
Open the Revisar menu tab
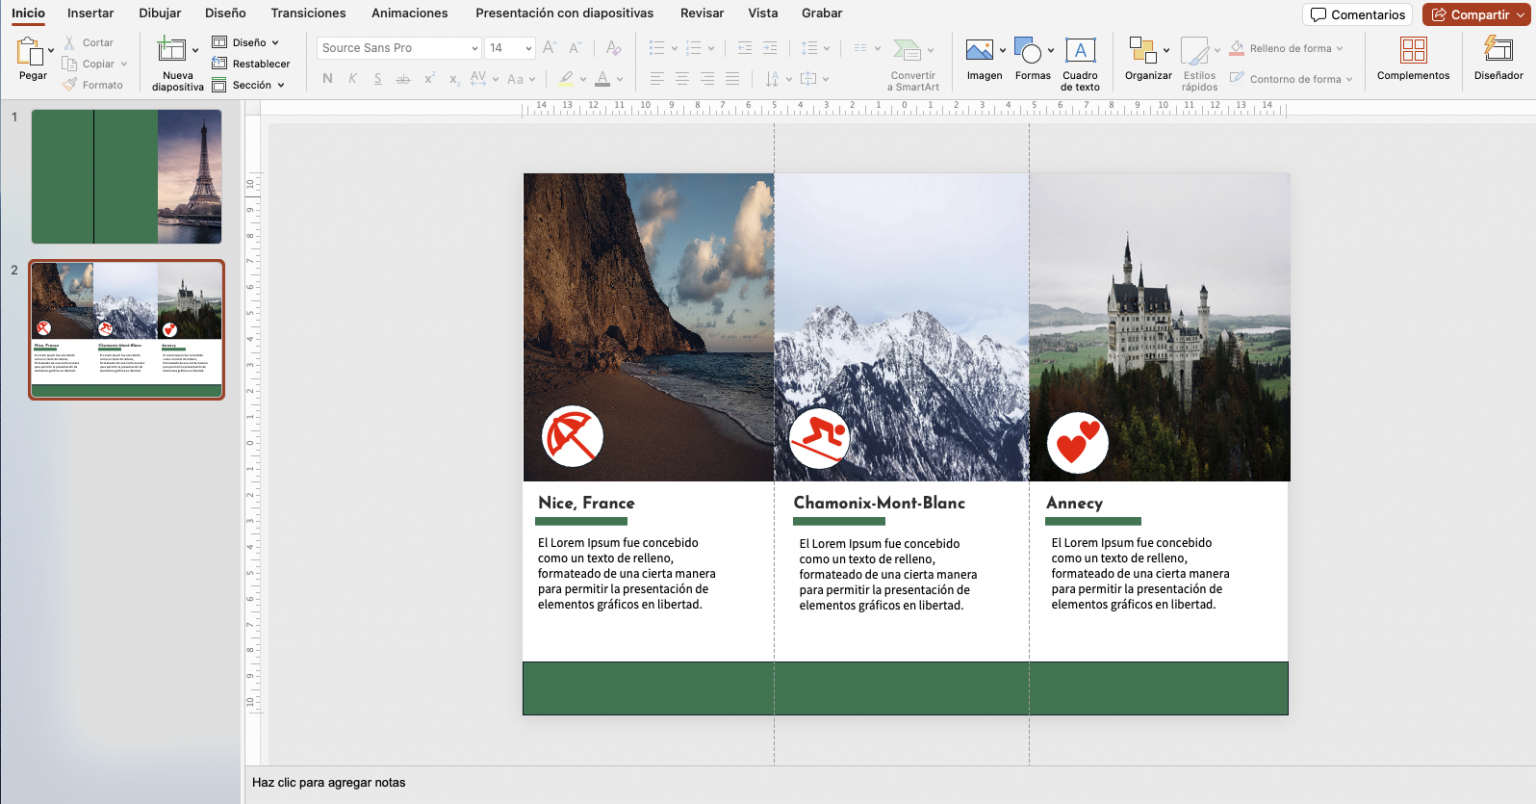tap(701, 13)
